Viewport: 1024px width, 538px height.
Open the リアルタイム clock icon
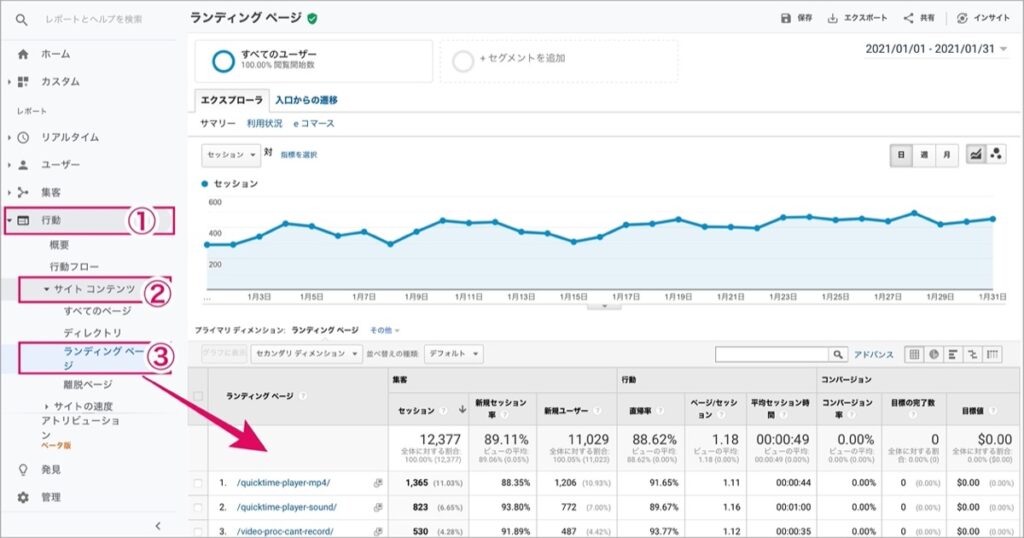(x=24, y=137)
